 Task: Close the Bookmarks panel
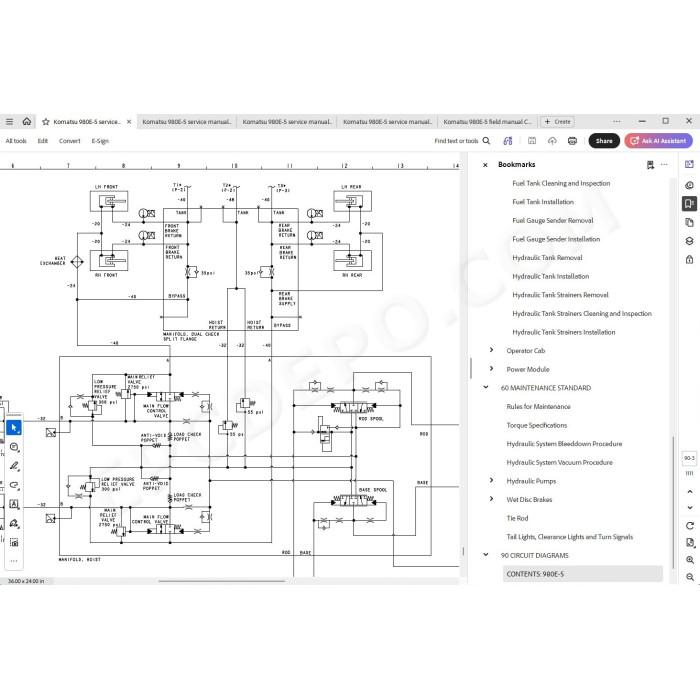(485, 165)
